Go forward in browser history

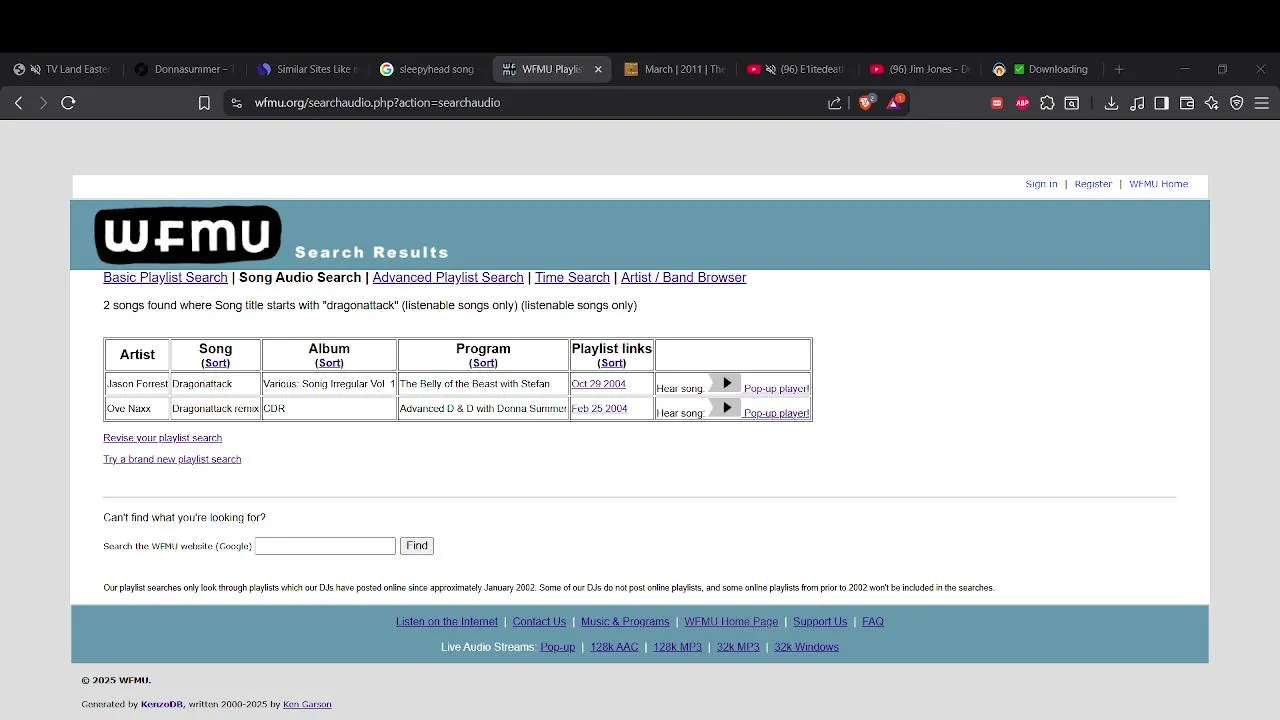(43, 103)
